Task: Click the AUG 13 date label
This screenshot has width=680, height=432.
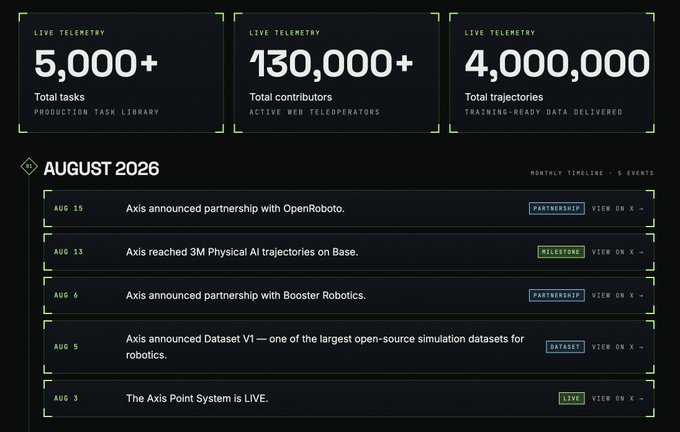Action: coord(68,252)
